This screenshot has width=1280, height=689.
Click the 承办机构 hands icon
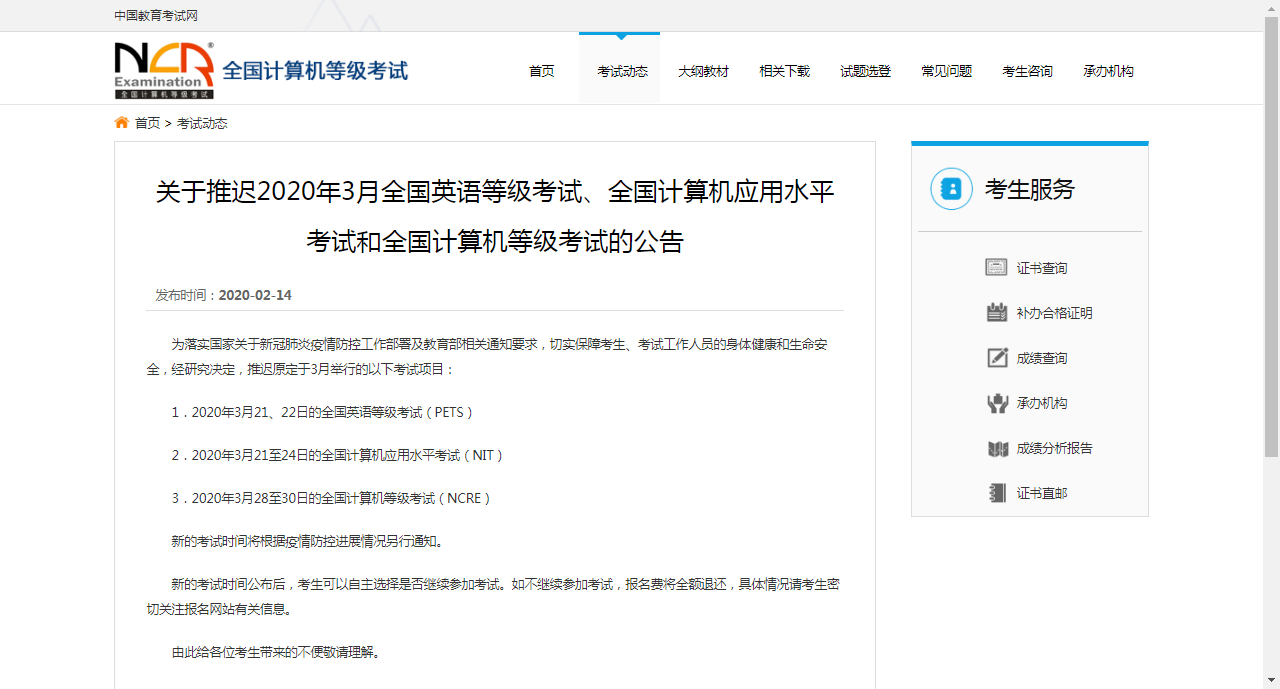(x=997, y=402)
